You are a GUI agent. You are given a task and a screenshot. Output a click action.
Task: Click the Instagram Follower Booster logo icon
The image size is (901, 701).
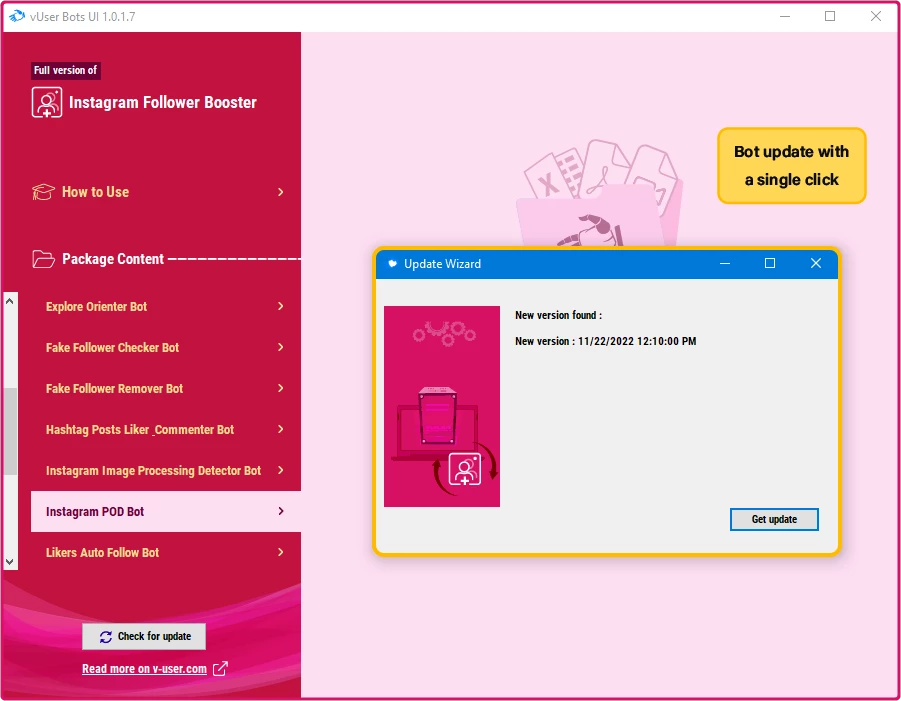(47, 102)
